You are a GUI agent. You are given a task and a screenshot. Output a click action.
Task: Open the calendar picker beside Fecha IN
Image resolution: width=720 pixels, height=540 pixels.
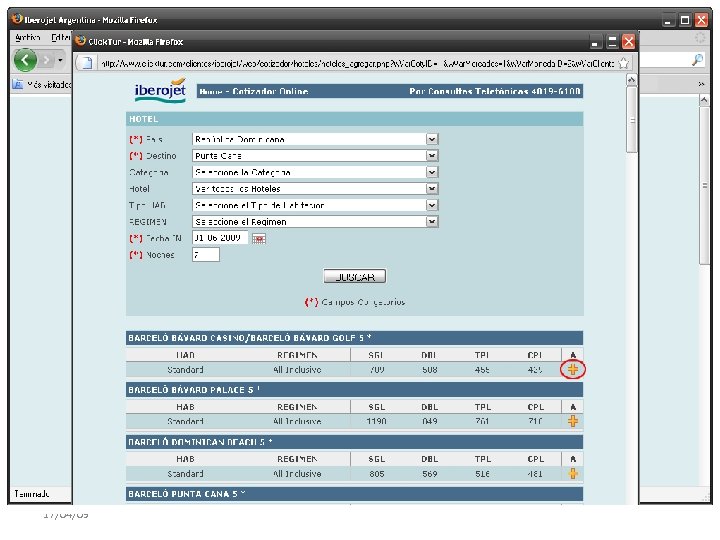(x=259, y=239)
